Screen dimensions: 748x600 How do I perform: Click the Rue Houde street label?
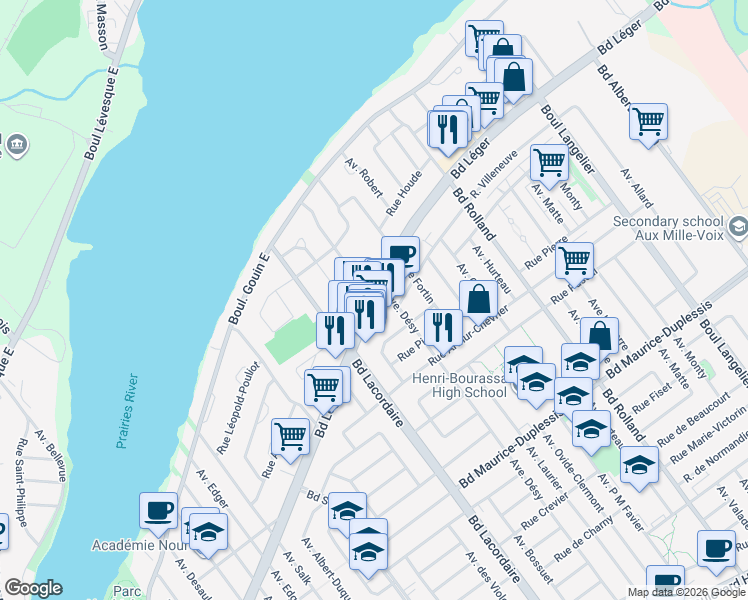pyautogui.click(x=404, y=193)
